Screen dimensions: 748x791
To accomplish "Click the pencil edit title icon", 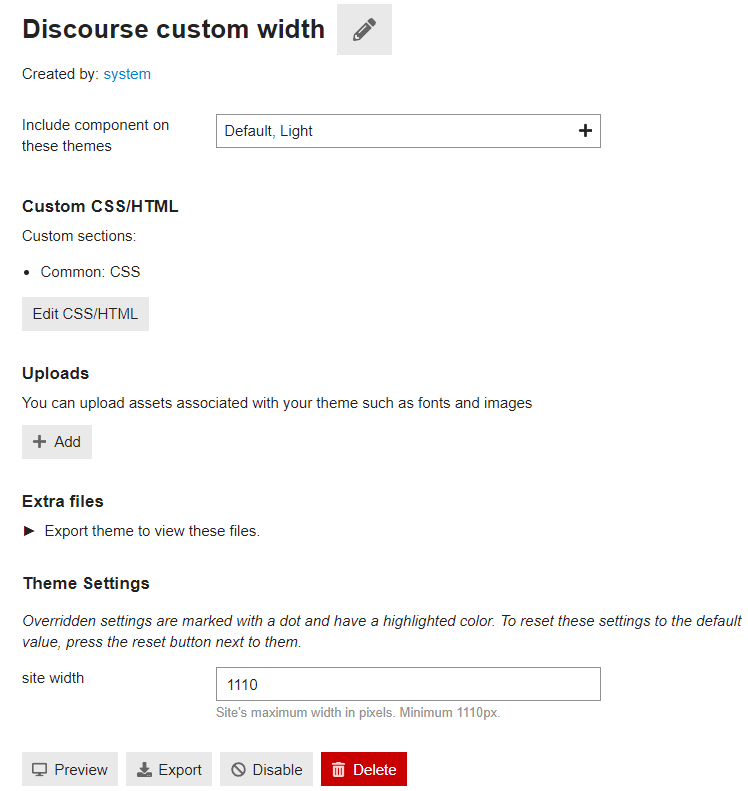I will click(364, 29).
